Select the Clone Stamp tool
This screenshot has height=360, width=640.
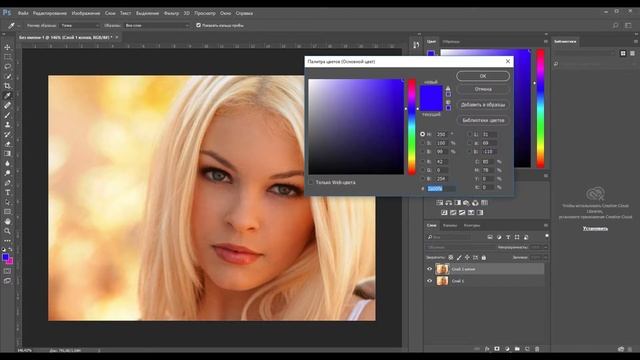point(7,125)
